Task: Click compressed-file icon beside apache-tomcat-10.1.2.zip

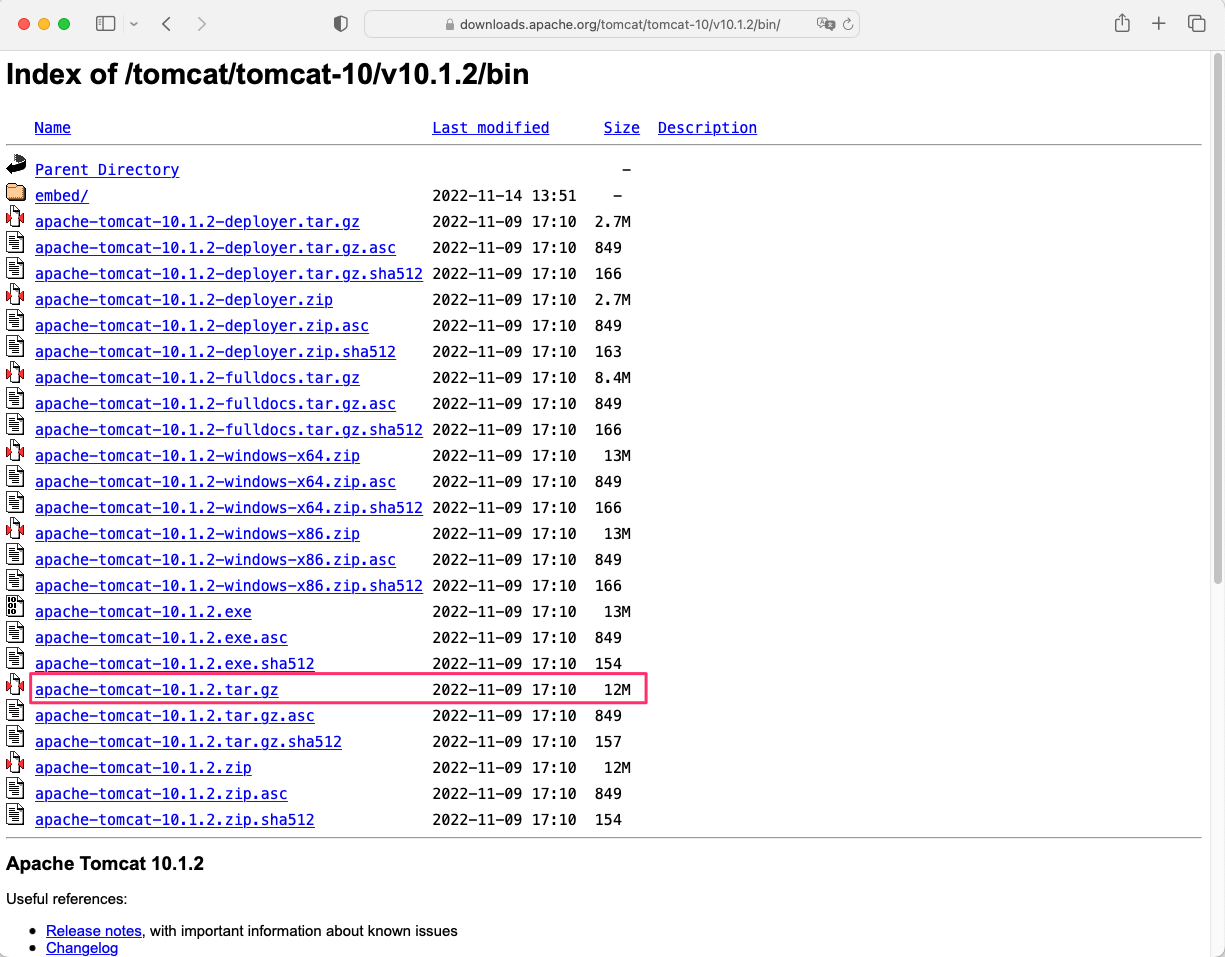Action: click(x=15, y=763)
